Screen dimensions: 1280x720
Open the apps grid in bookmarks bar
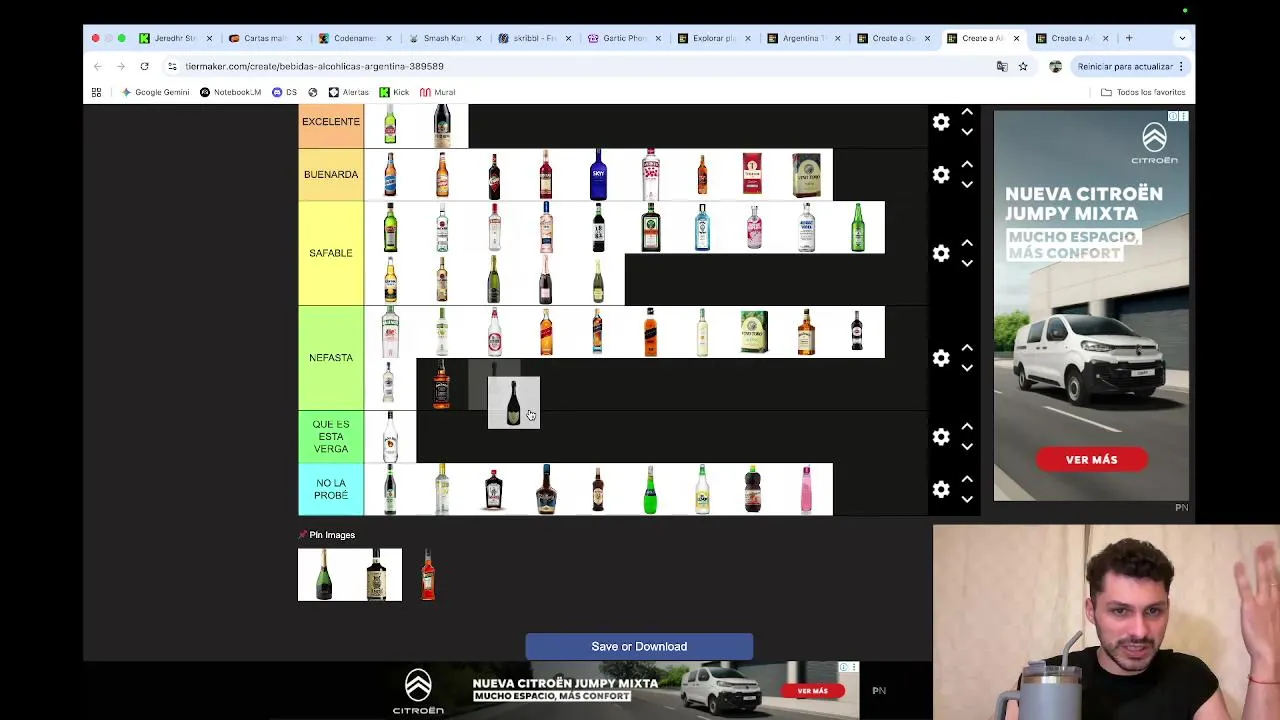click(x=96, y=92)
